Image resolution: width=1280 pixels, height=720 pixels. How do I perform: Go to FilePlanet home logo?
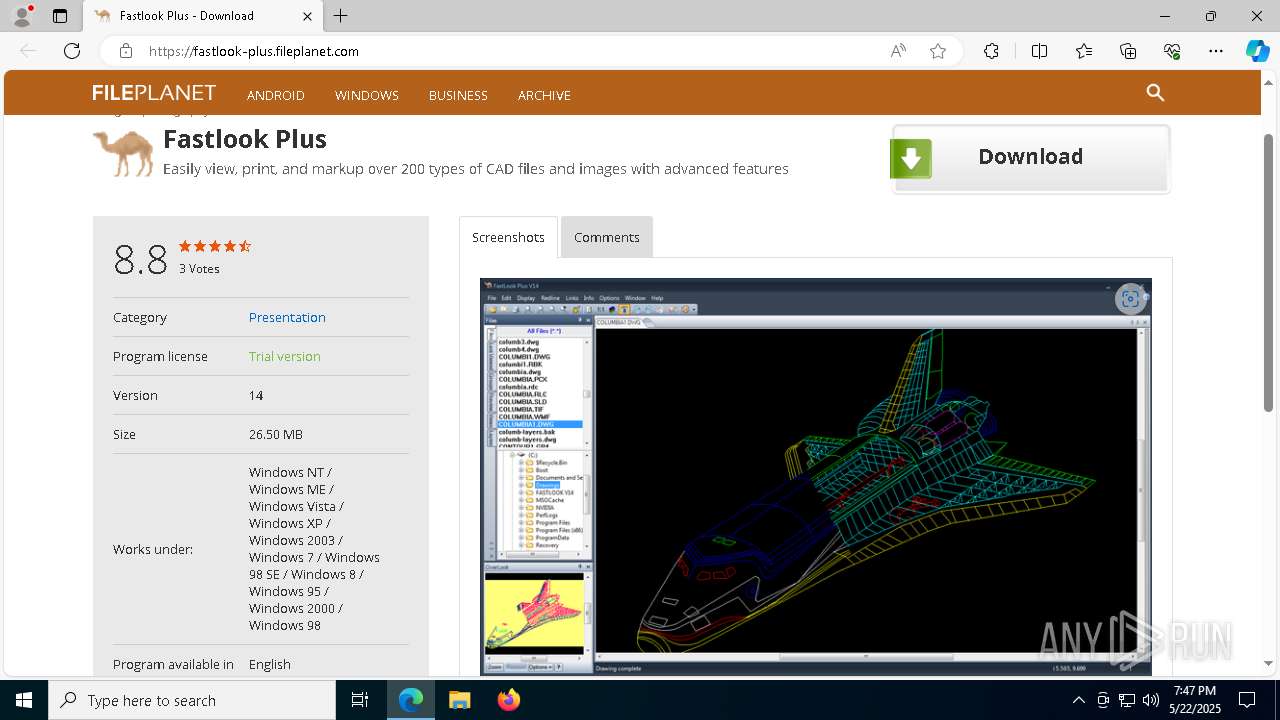coord(154,93)
